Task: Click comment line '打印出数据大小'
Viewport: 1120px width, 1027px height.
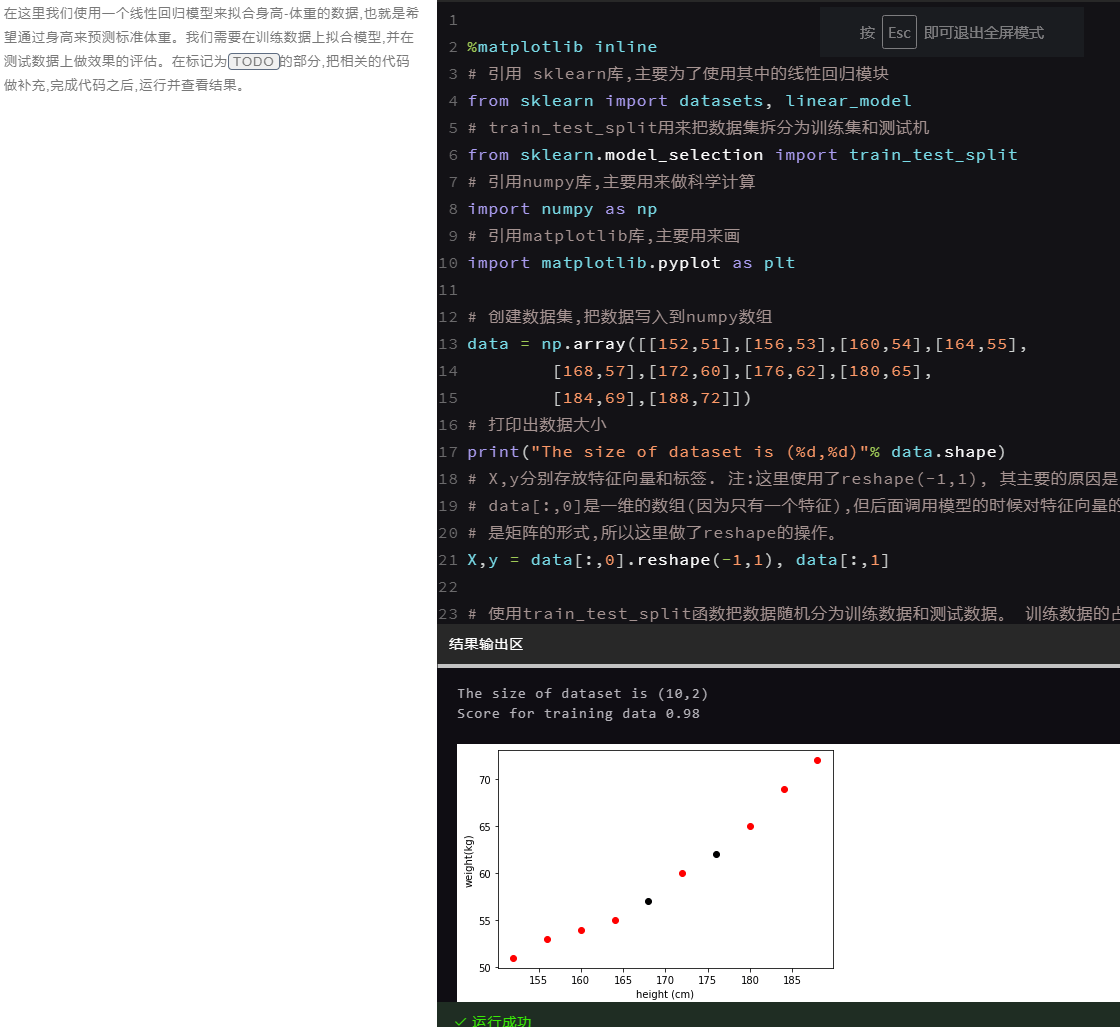Action: click(537, 425)
